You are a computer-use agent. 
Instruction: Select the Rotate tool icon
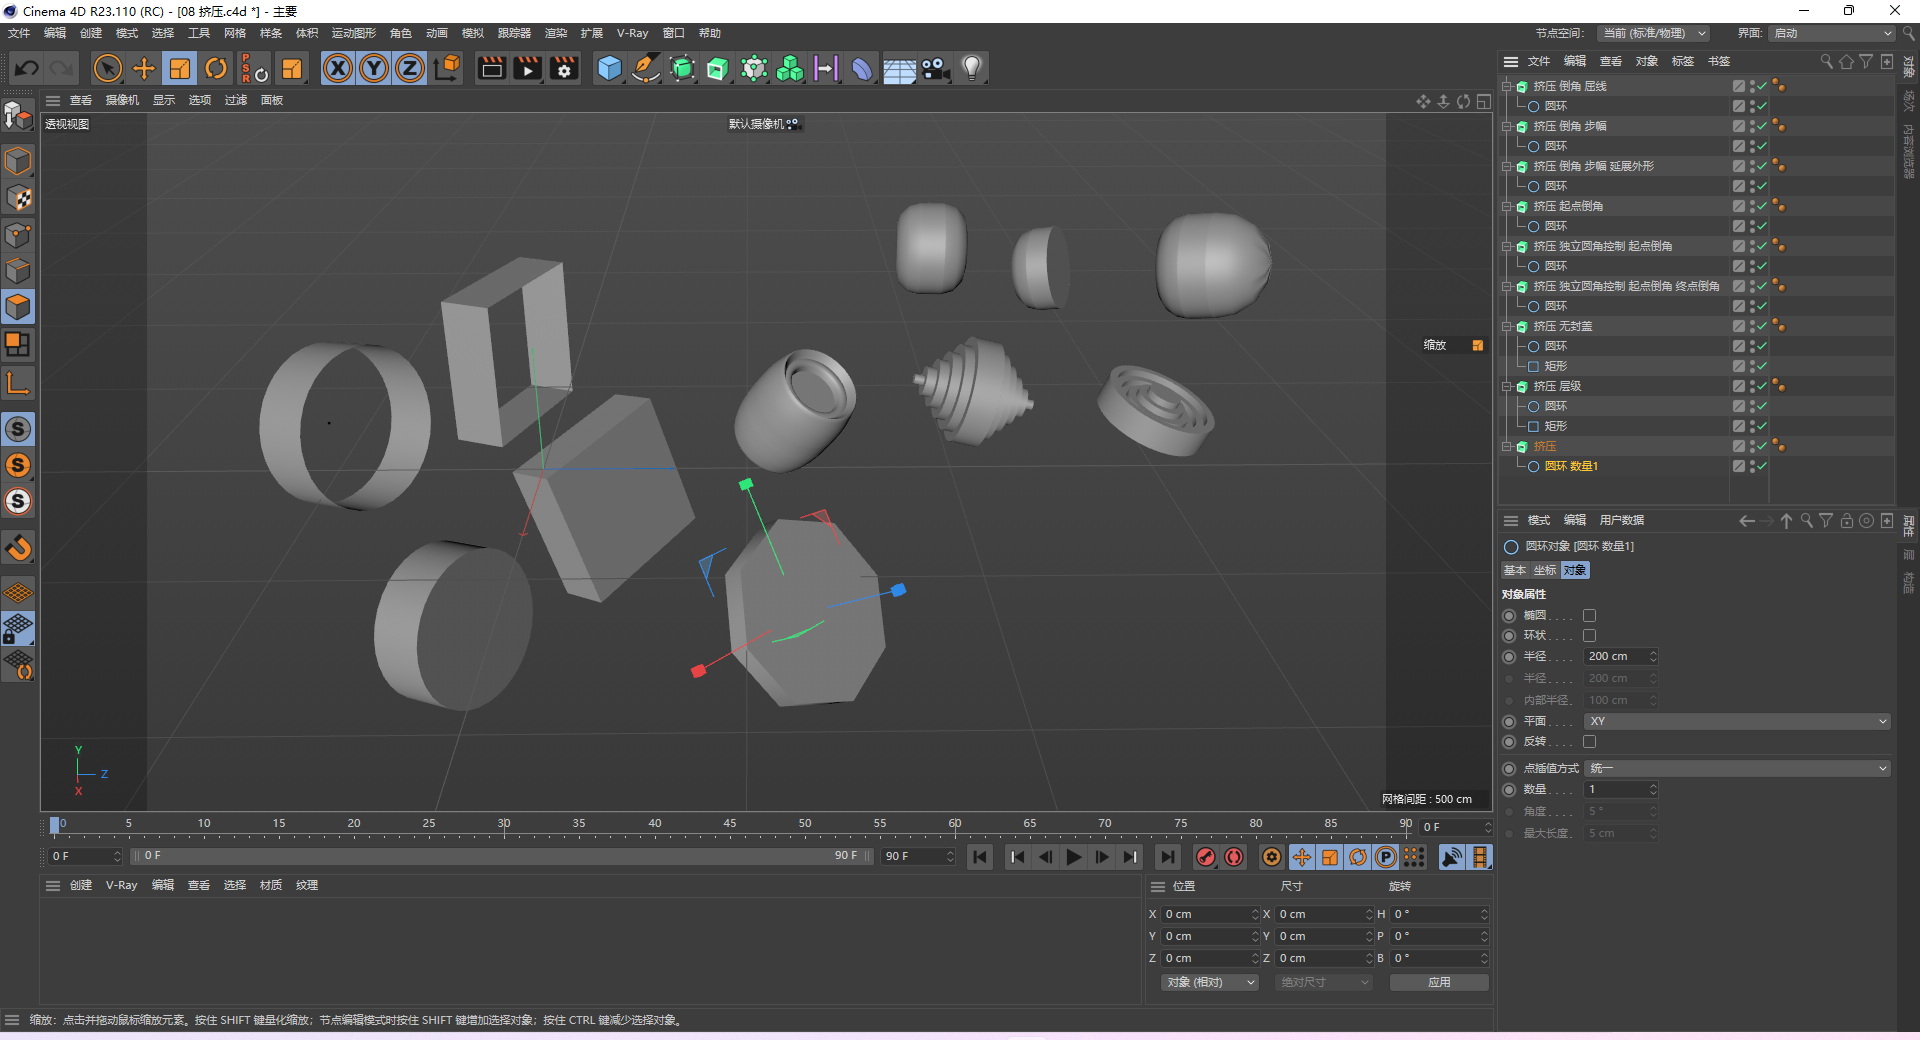pyautogui.click(x=216, y=68)
